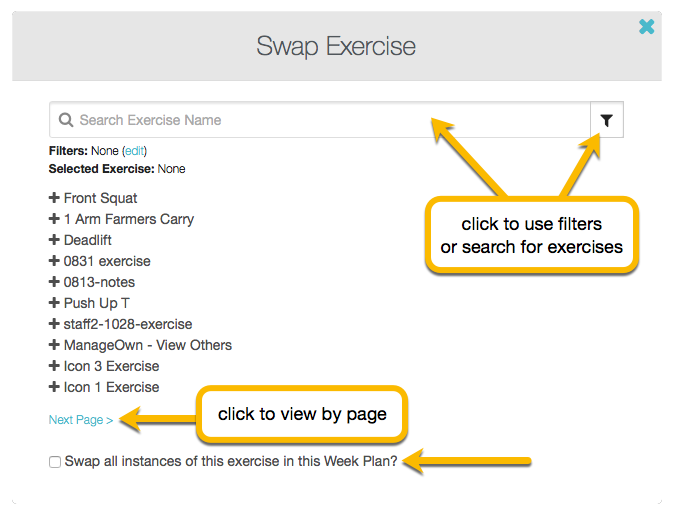Choose the Deadlift exercise name
The image size is (677, 524).
(x=88, y=240)
